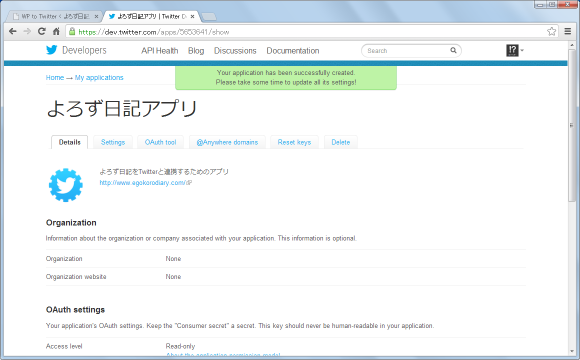Follow the Home breadcrumb link

(x=55, y=78)
